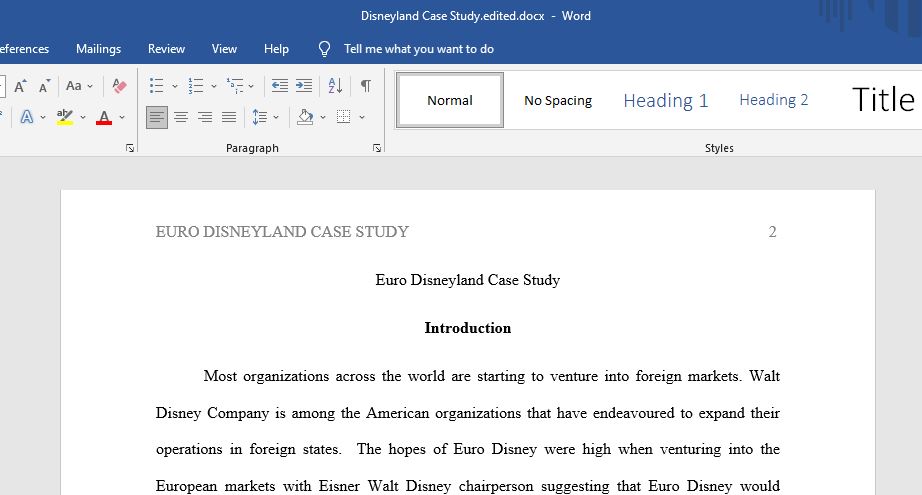Switch to the View tab

point(224,49)
